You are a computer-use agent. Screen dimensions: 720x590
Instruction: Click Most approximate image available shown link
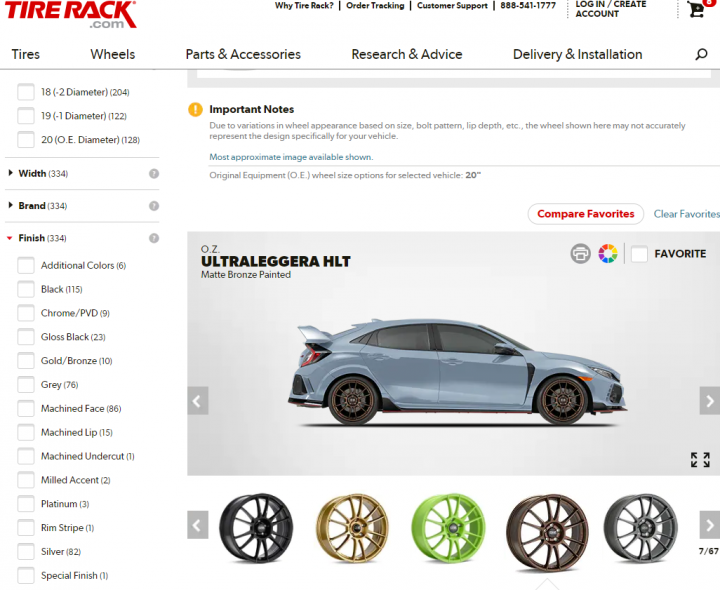click(x=291, y=157)
